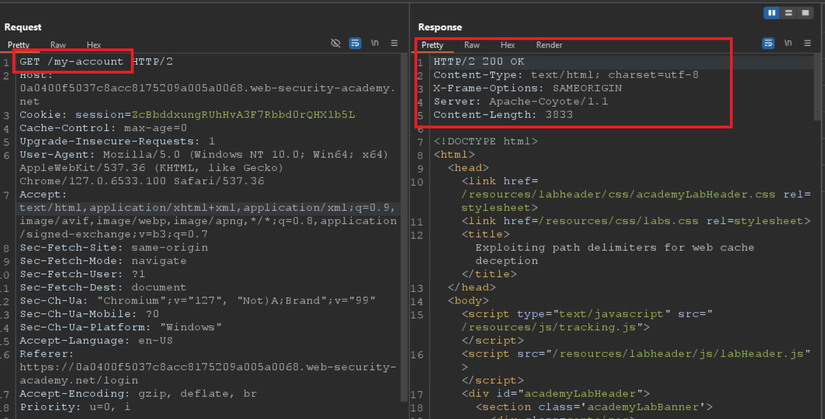Click the '<!DOCTYPE html>' line in response

tap(486, 141)
